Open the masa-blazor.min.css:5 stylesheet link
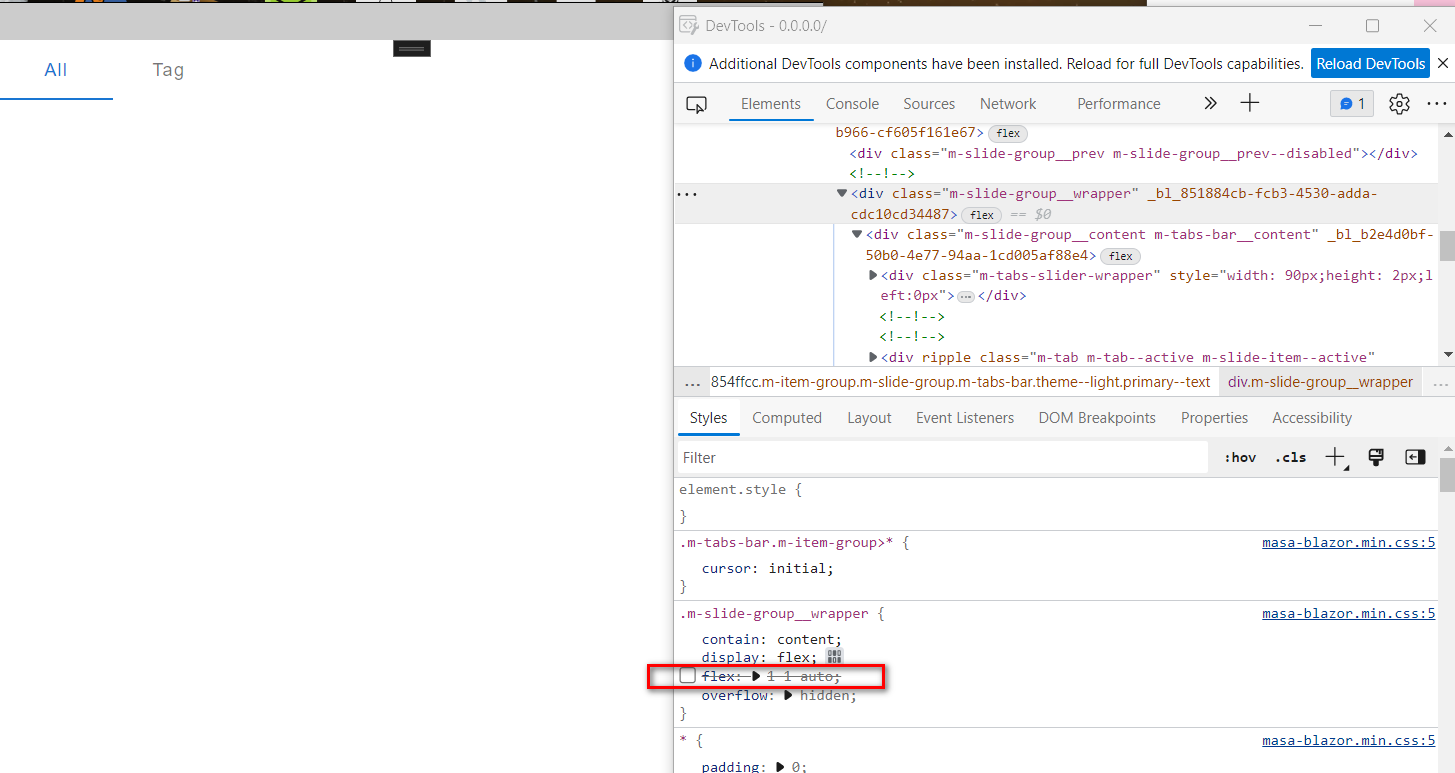 1348,613
